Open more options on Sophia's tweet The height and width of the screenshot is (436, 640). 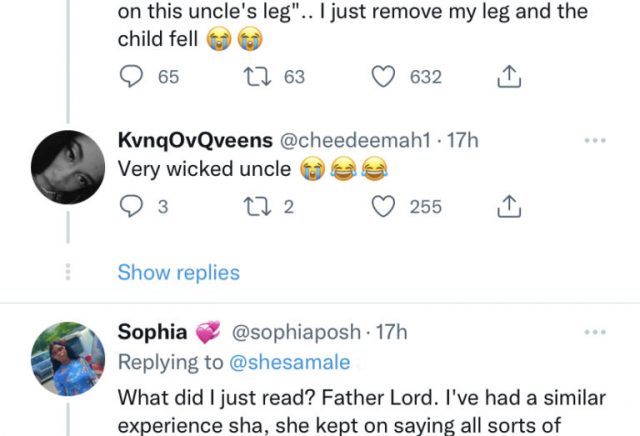(x=594, y=332)
